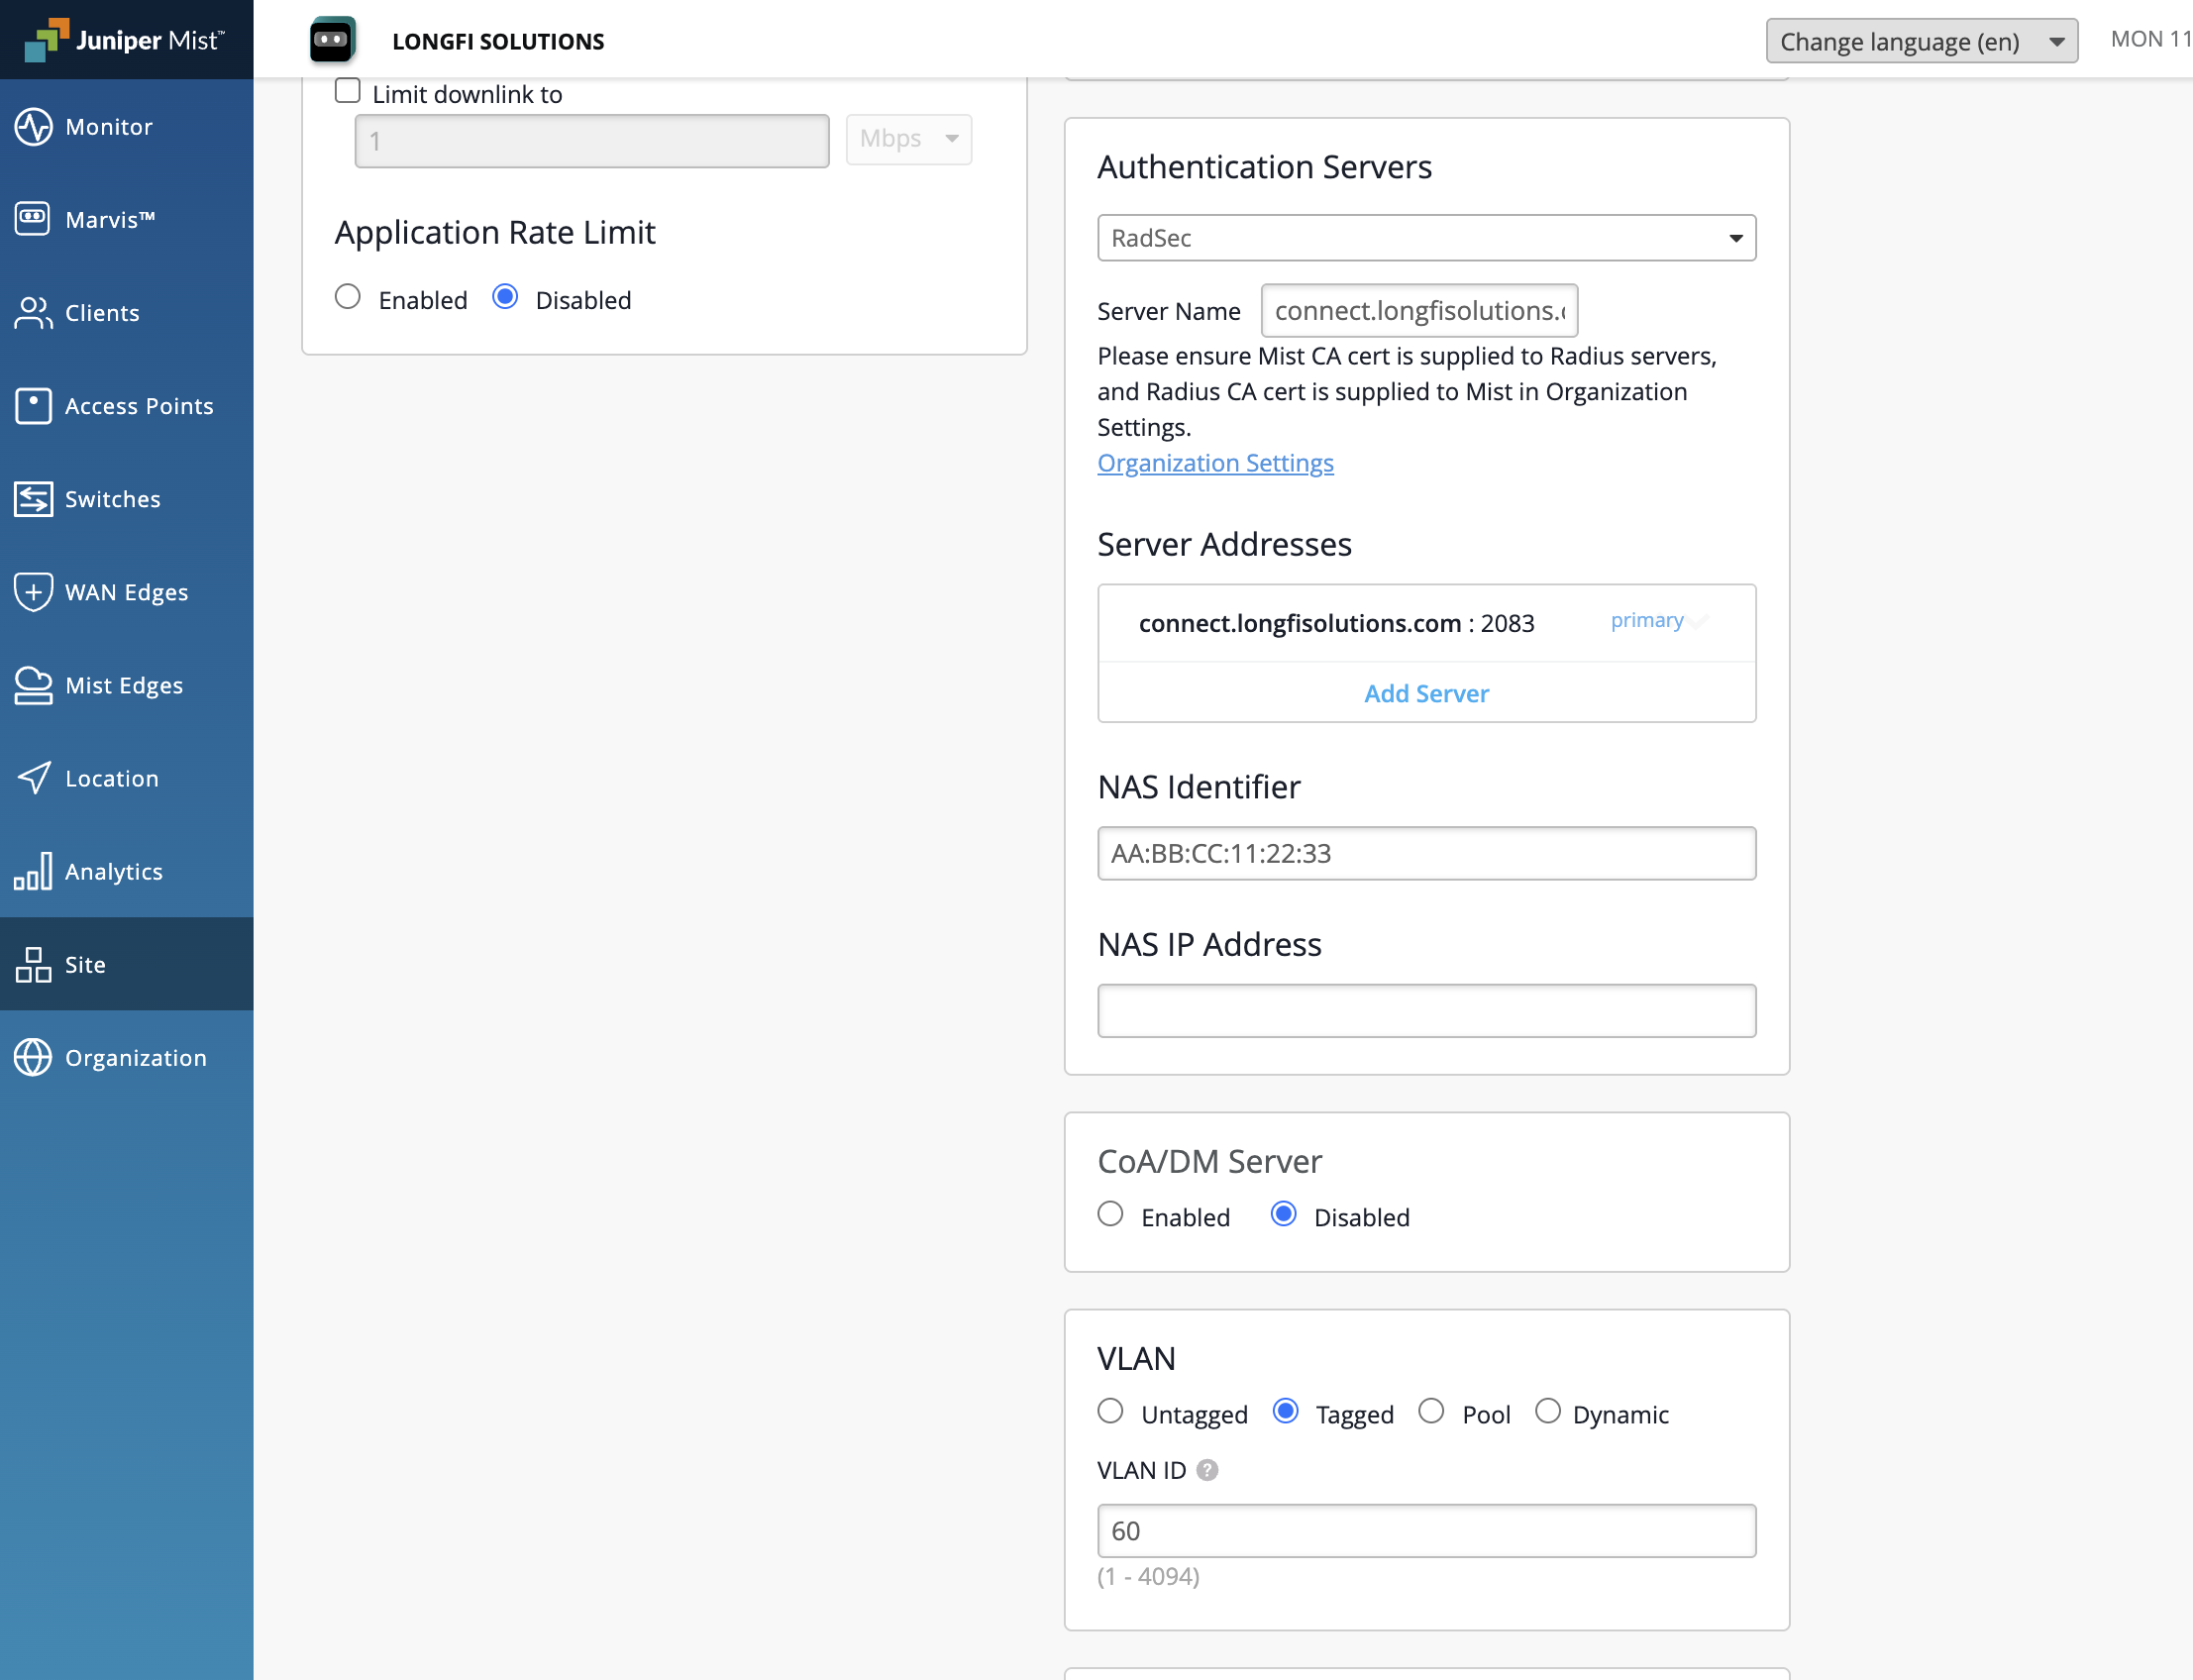Click the VLAN ID input field
Image resolution: width=2193 pixels, height=1680 pixels.
click(x=1426, y=1531)
